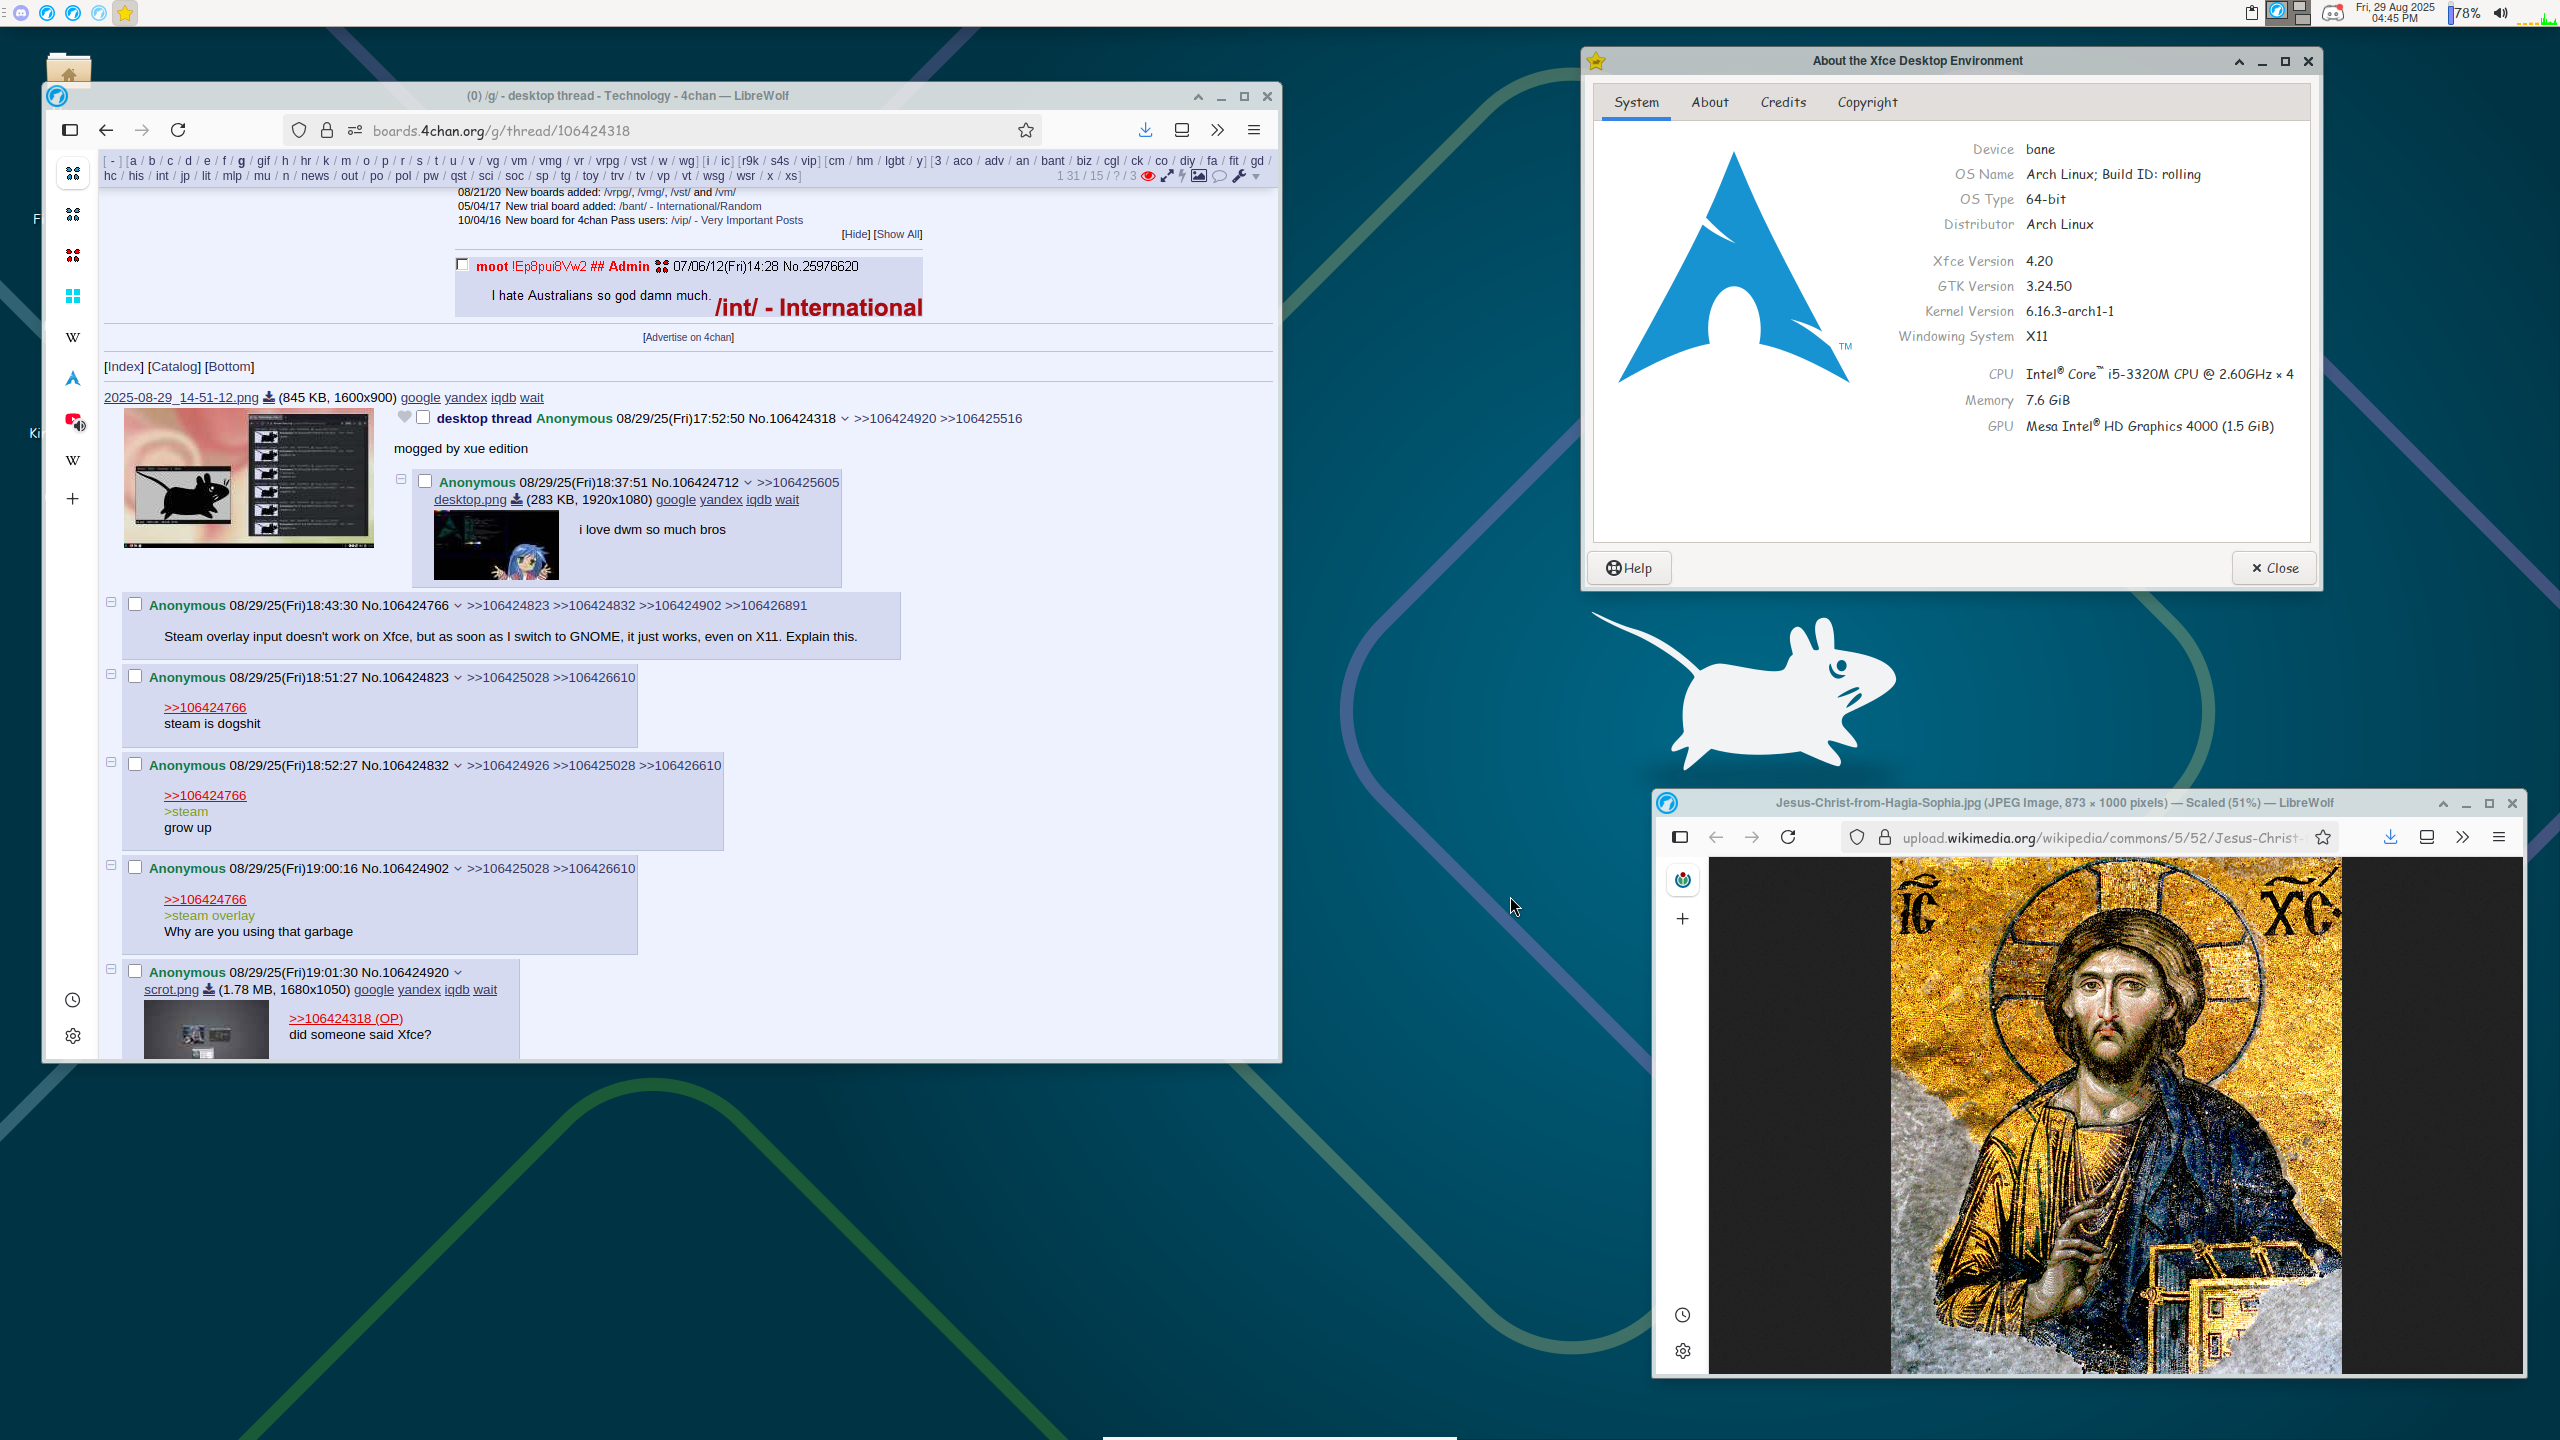The image size is (2560, 1440).
Task: Click the diagonal expand arrows icon in 4chan header
Action: point(1167,176)
